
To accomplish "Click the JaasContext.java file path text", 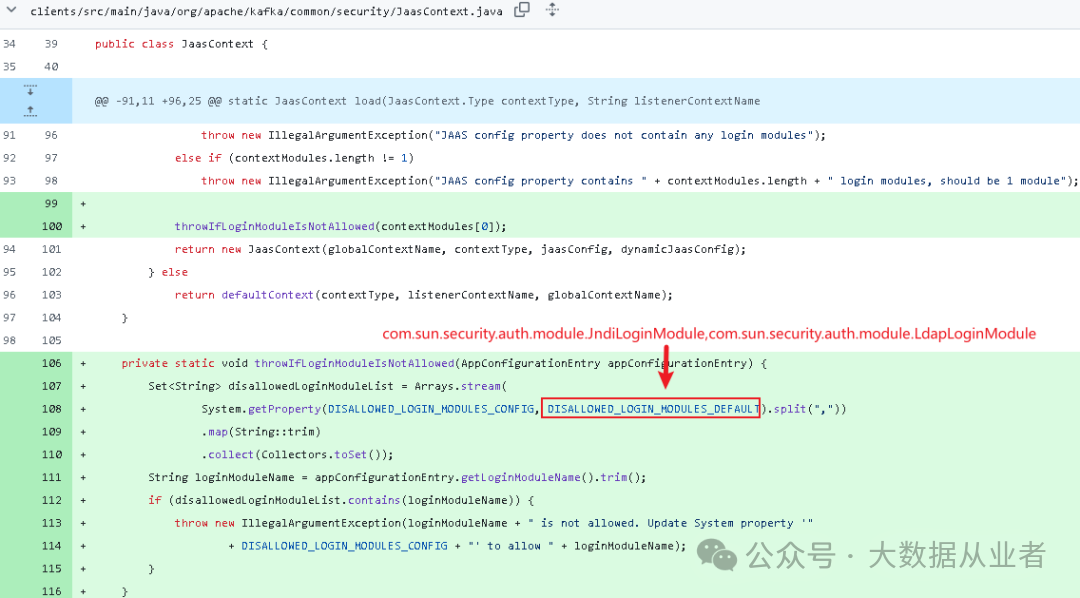I will pyautogui.click(x=266, y=11).
